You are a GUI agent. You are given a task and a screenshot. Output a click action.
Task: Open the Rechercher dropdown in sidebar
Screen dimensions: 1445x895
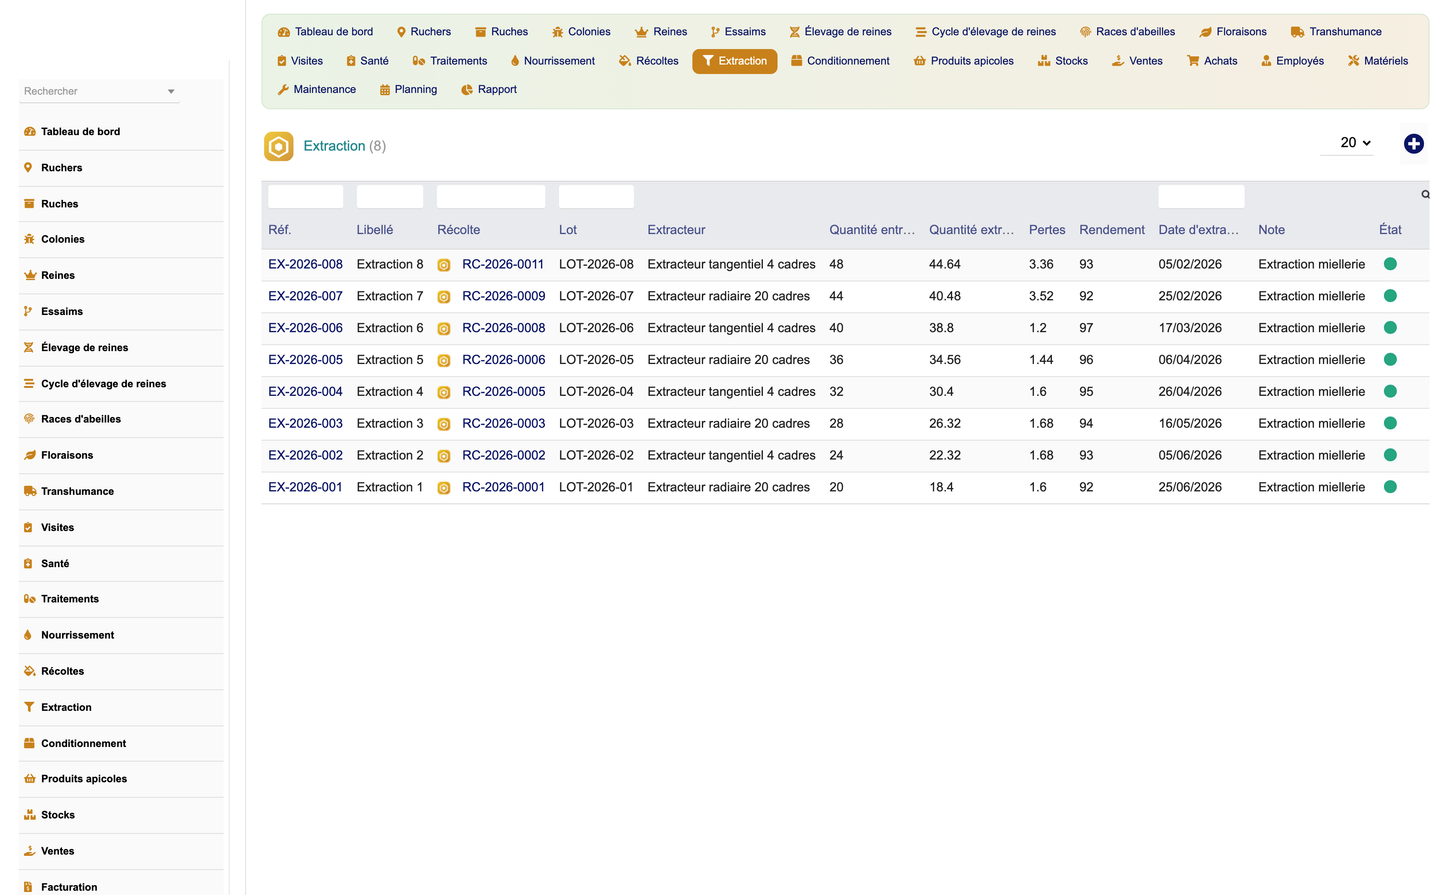click(99, 91)
